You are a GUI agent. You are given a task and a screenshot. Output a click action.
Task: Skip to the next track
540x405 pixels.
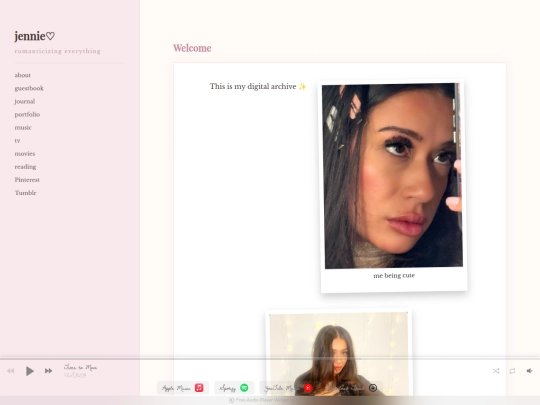49,371
